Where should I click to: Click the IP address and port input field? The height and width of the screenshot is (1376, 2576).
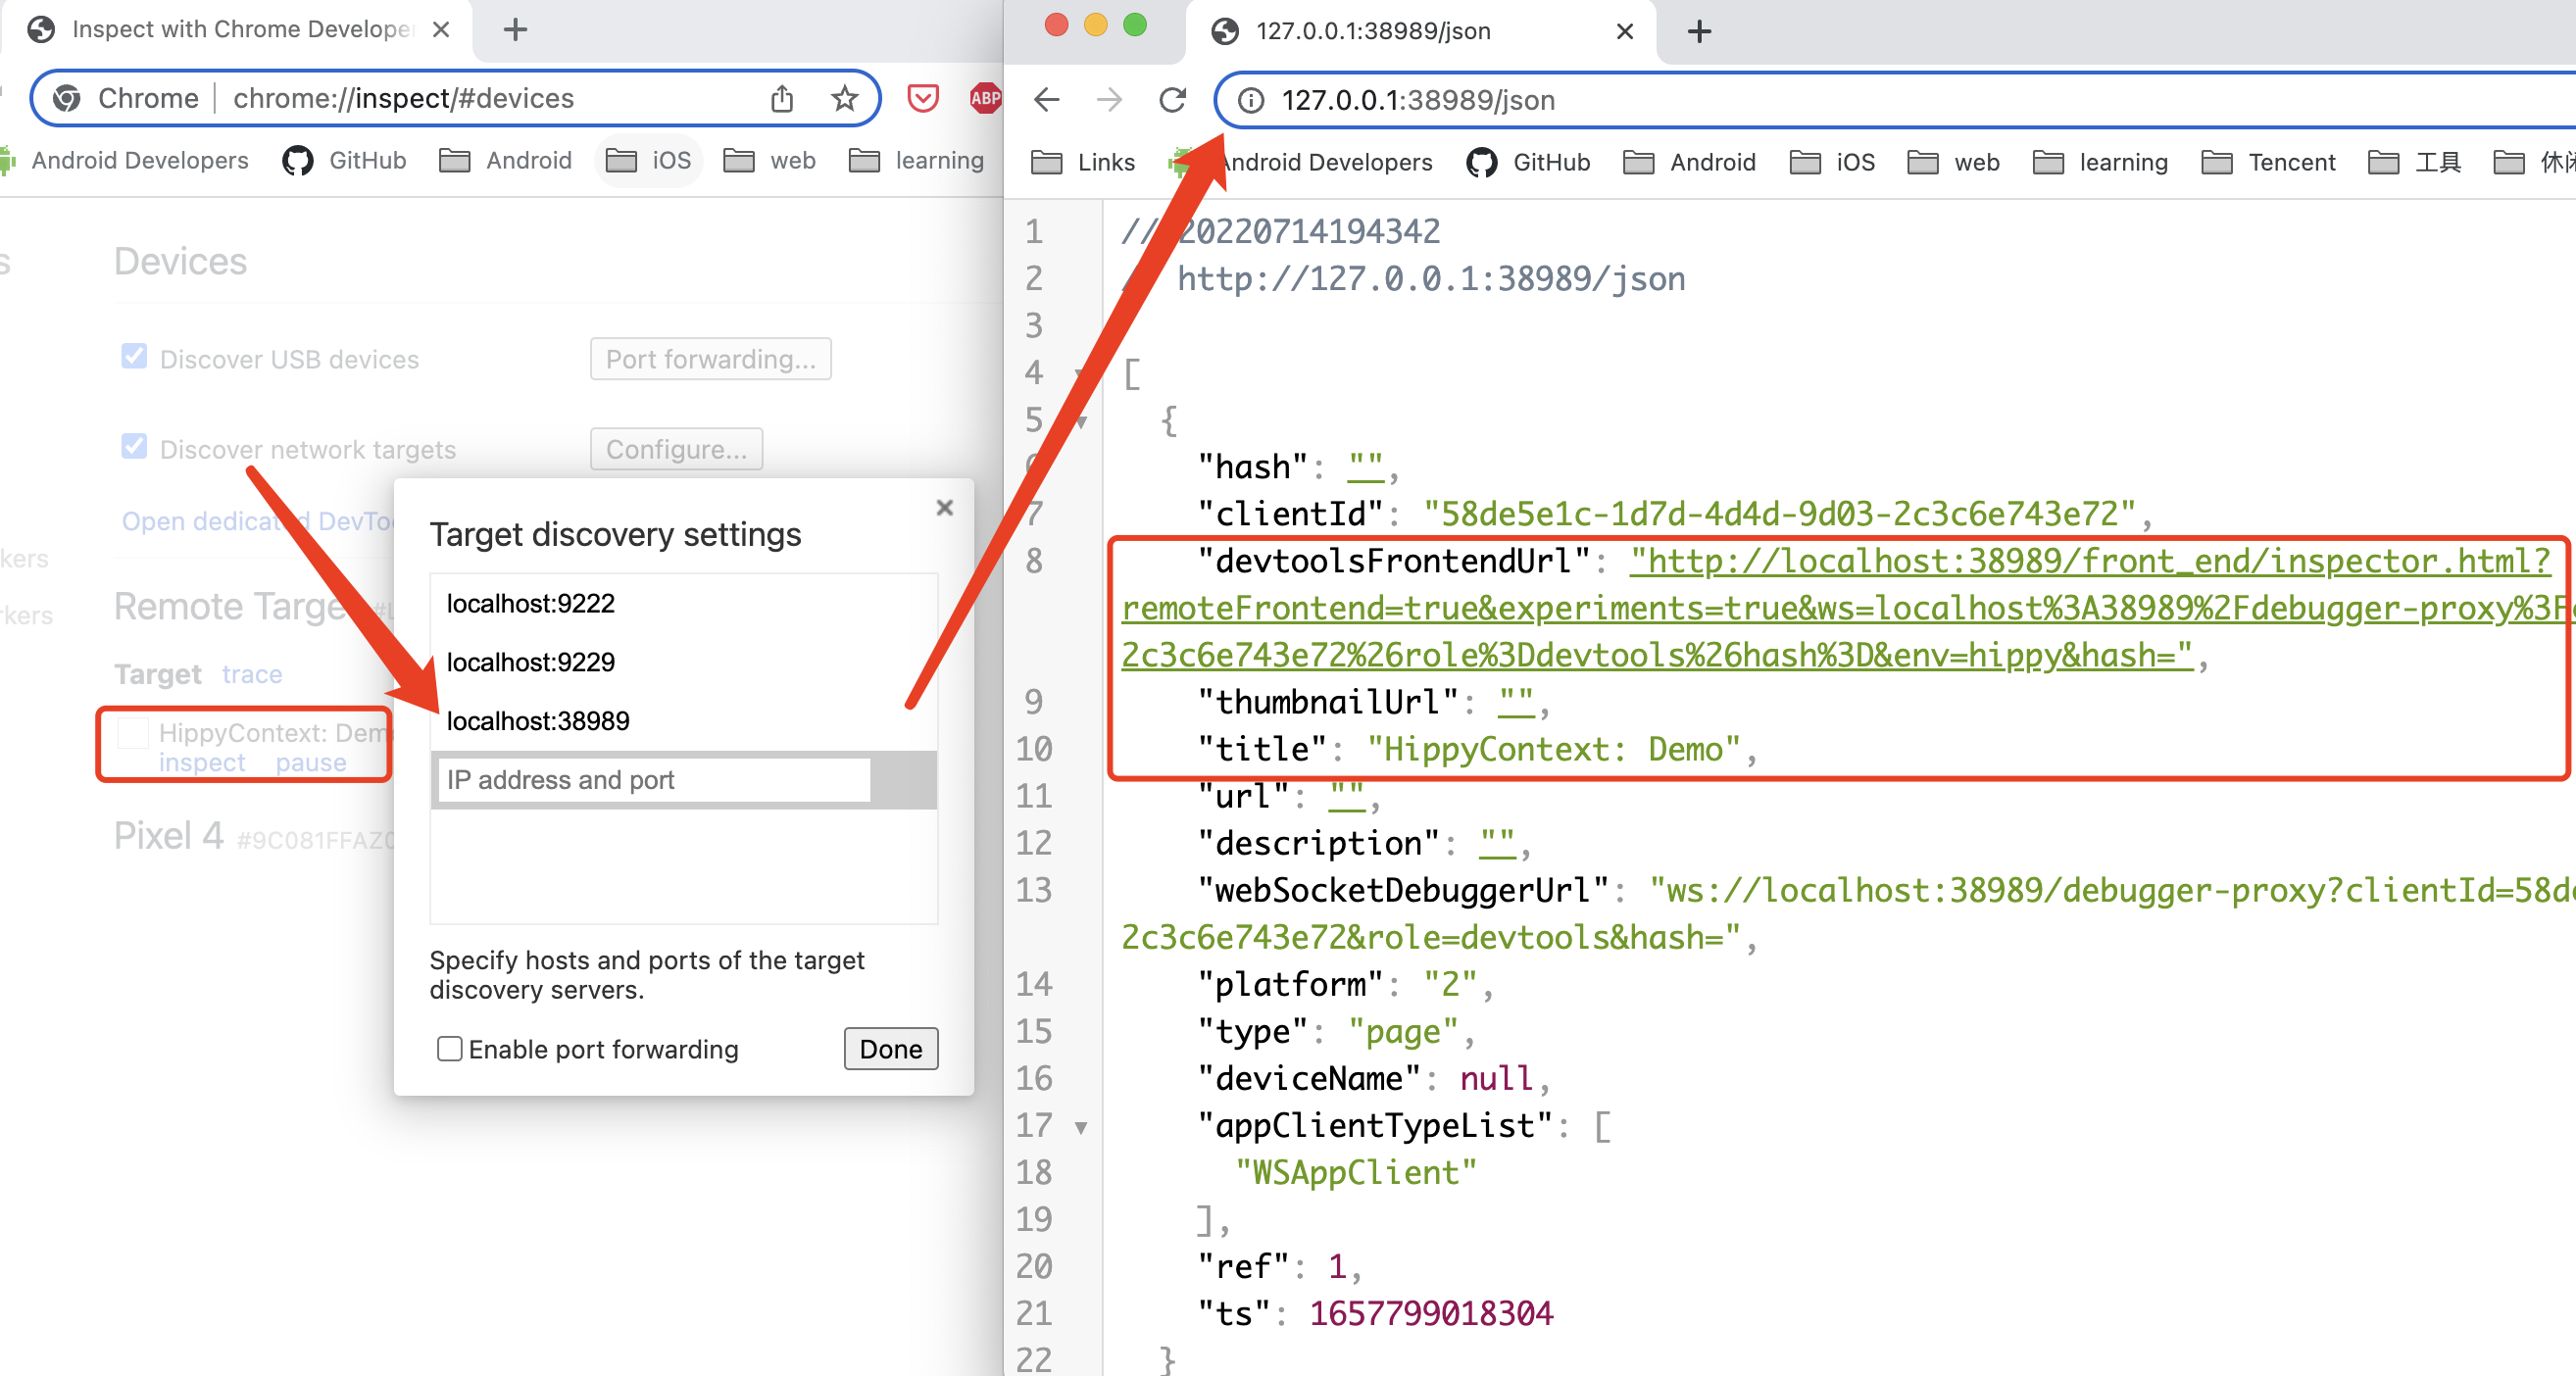pos(651,780)
